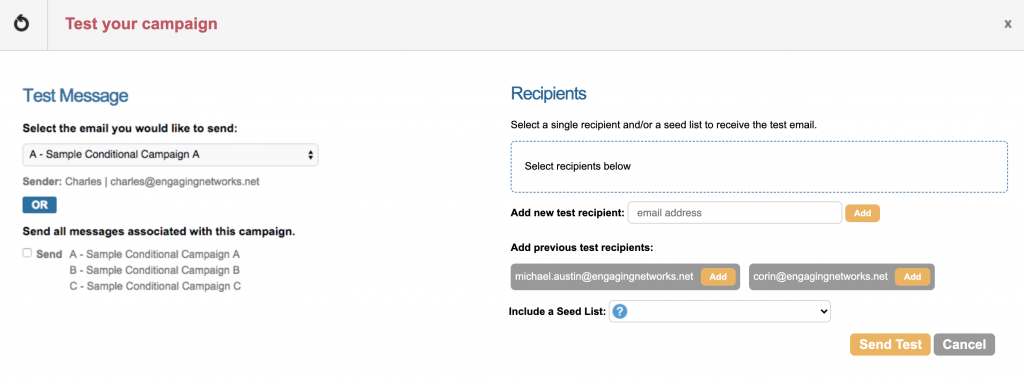Expand the Include a Seed List dropdown

click(x=720, y=311)
